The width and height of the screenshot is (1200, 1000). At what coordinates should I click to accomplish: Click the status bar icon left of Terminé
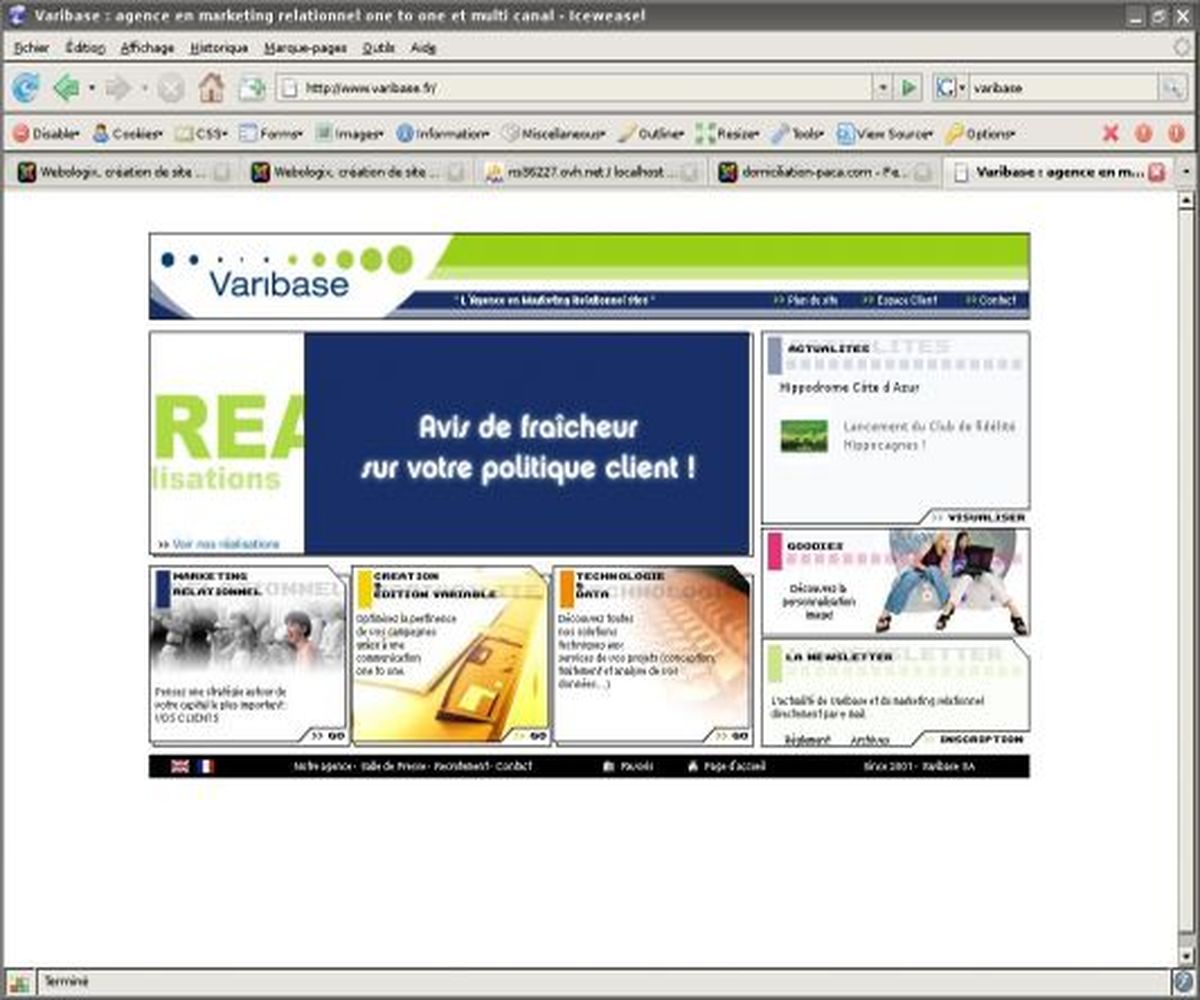(21, 981)
